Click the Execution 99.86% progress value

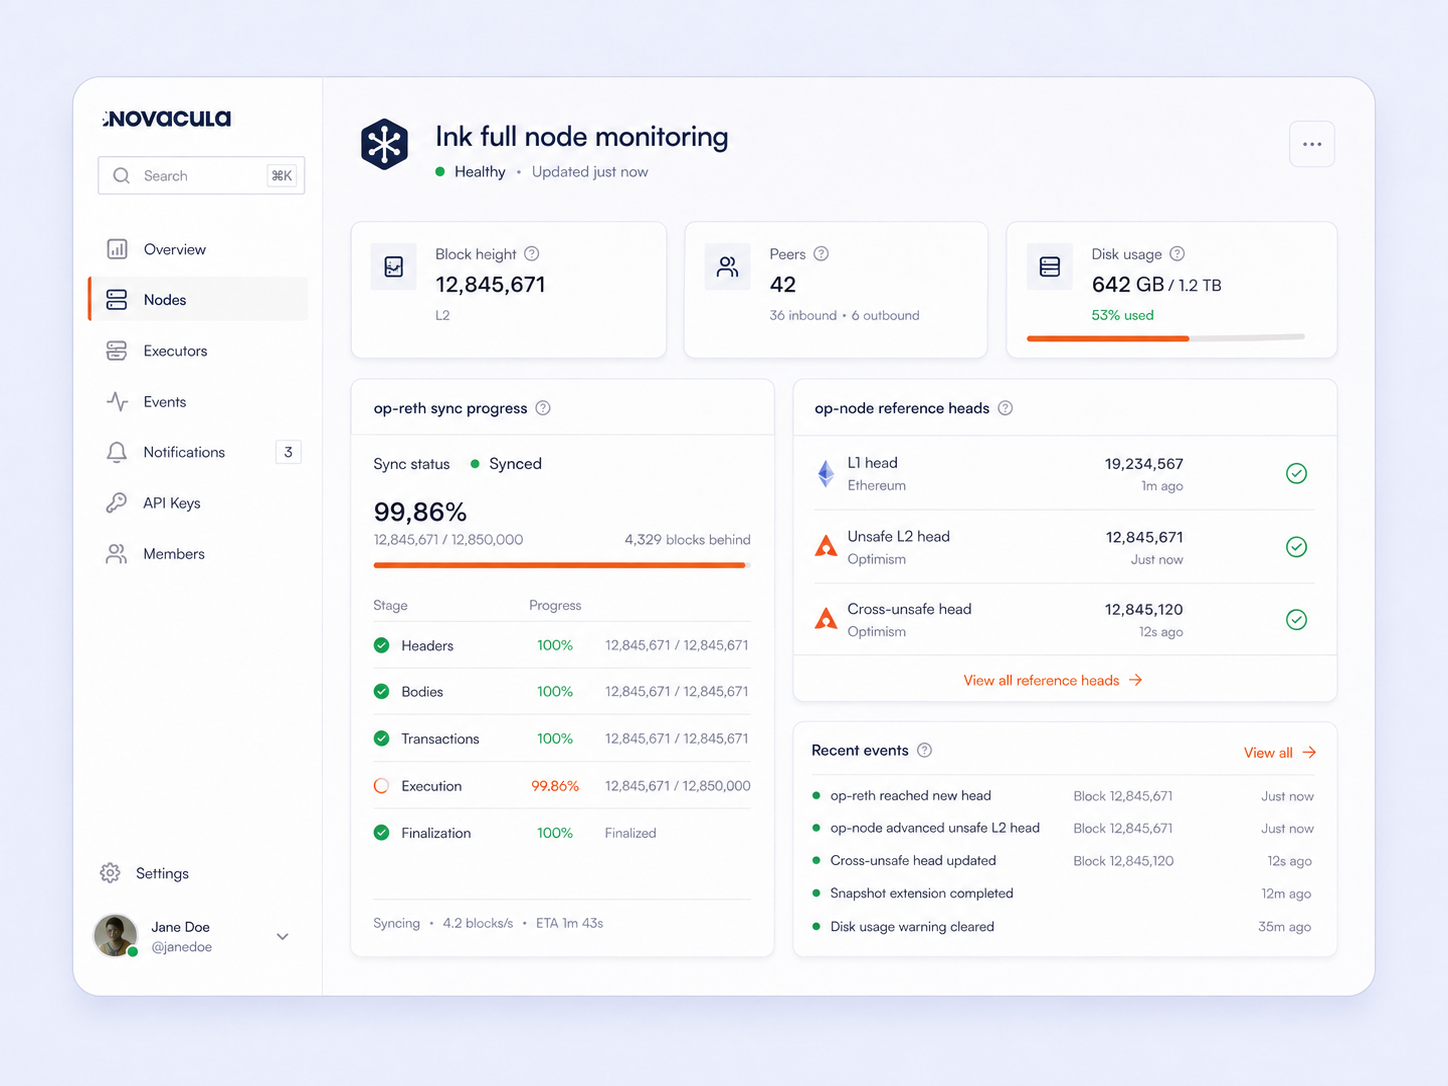tap(555, 786)
